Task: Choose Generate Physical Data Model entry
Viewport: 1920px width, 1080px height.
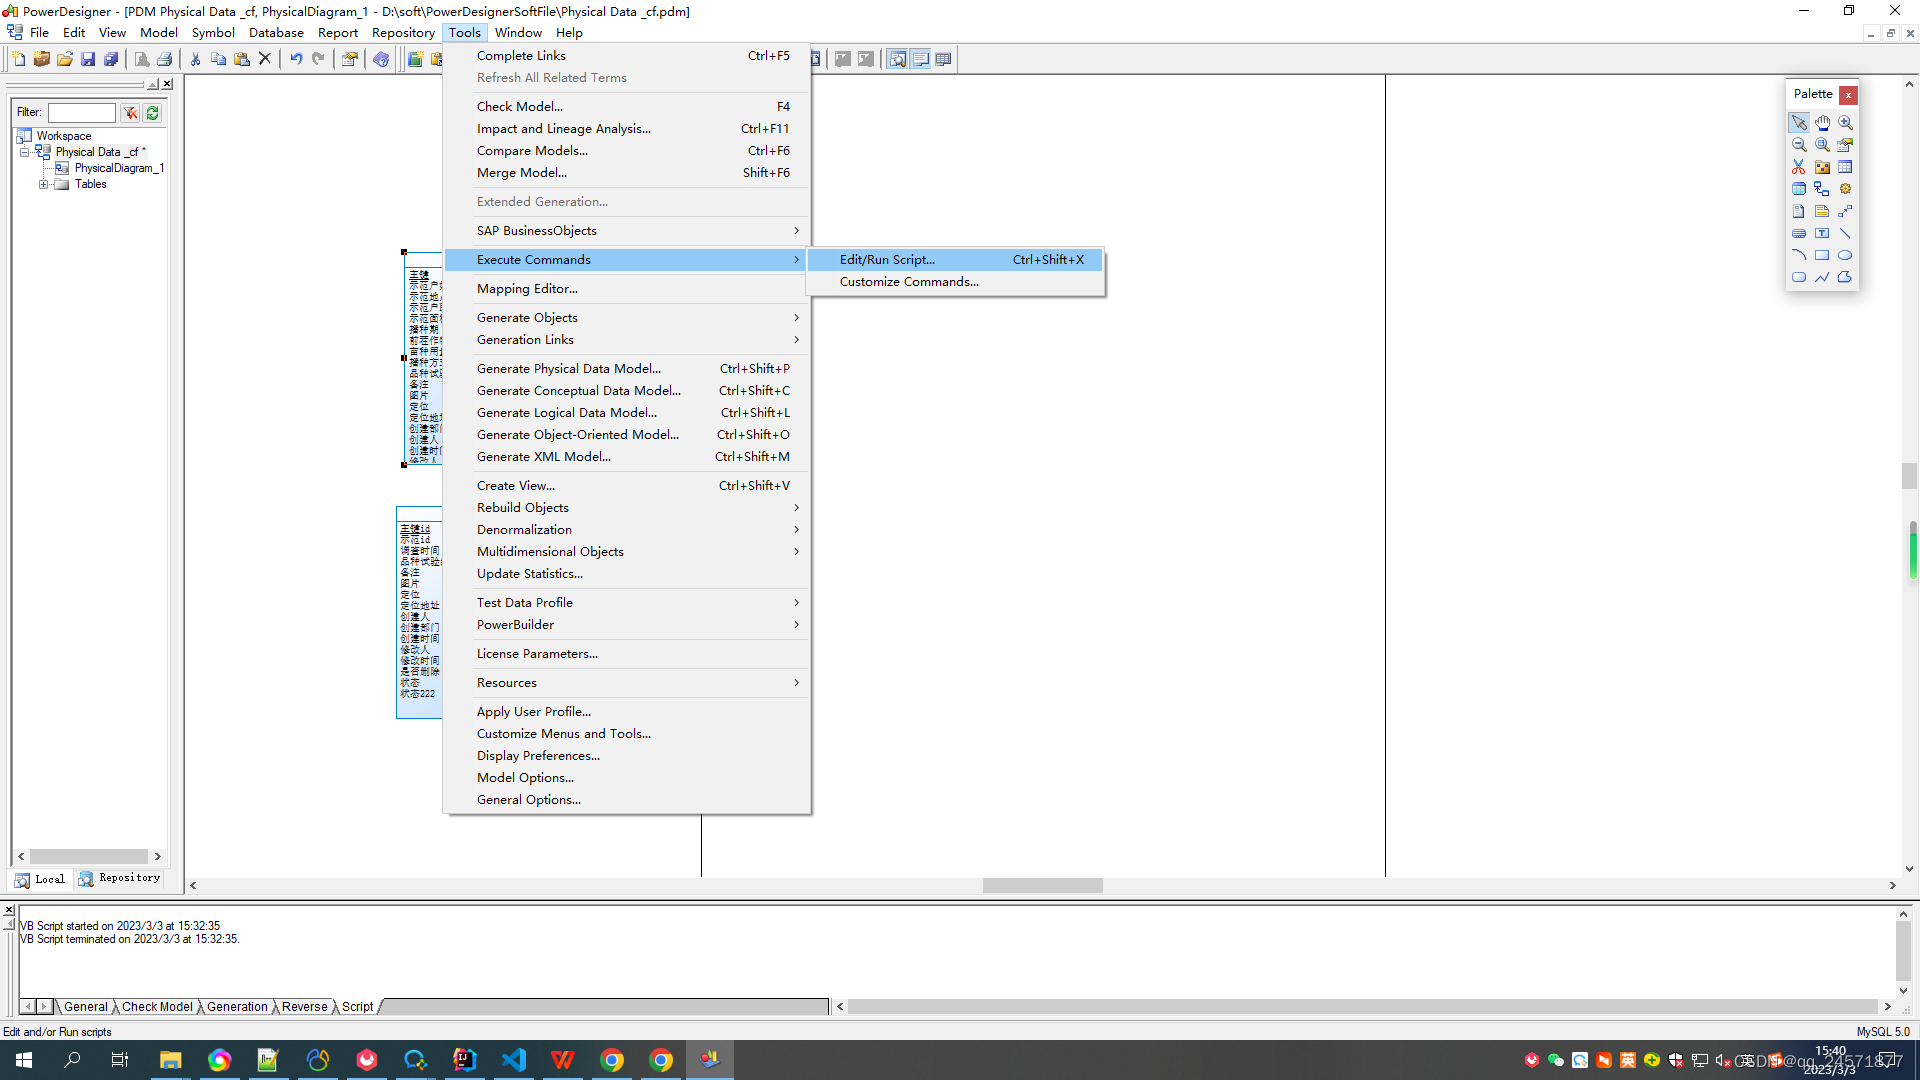Action: (627, 369)
